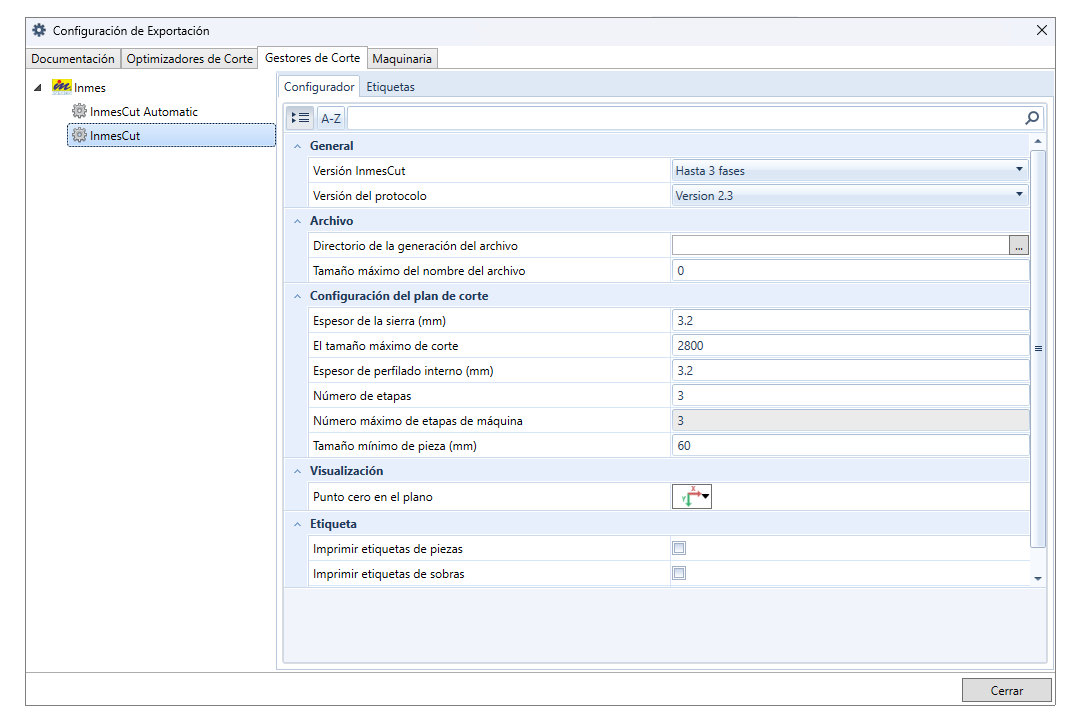Click the Inmes tree label
This screenshot has width=1072, height=724.
pos(90,88)
